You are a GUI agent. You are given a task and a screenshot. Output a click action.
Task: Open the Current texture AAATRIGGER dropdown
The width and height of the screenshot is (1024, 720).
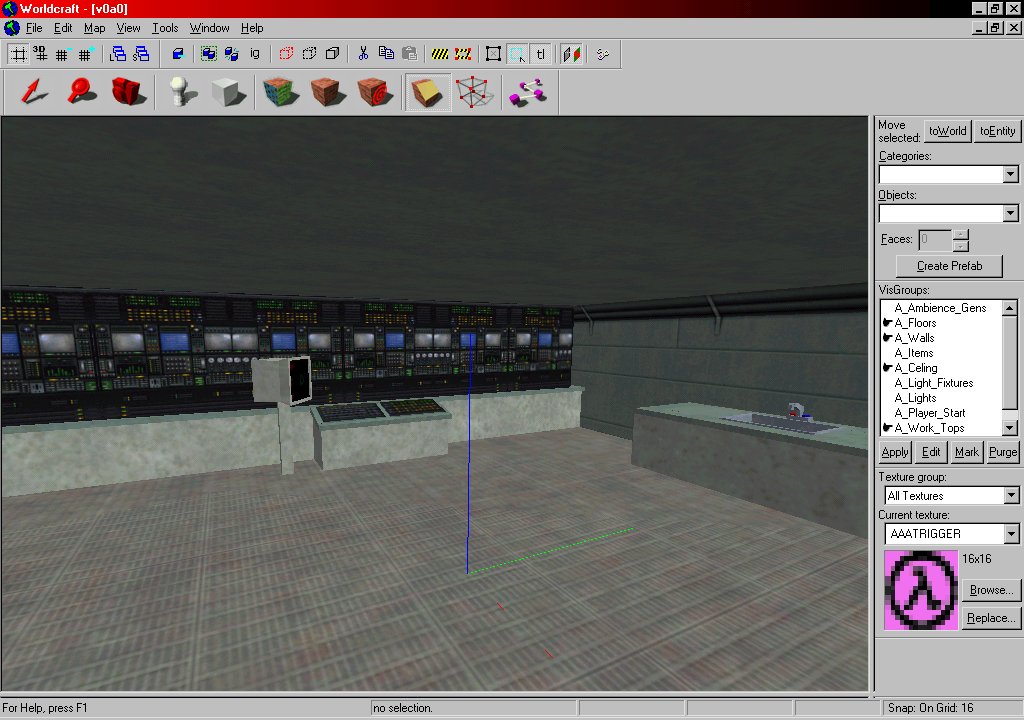1011,534
